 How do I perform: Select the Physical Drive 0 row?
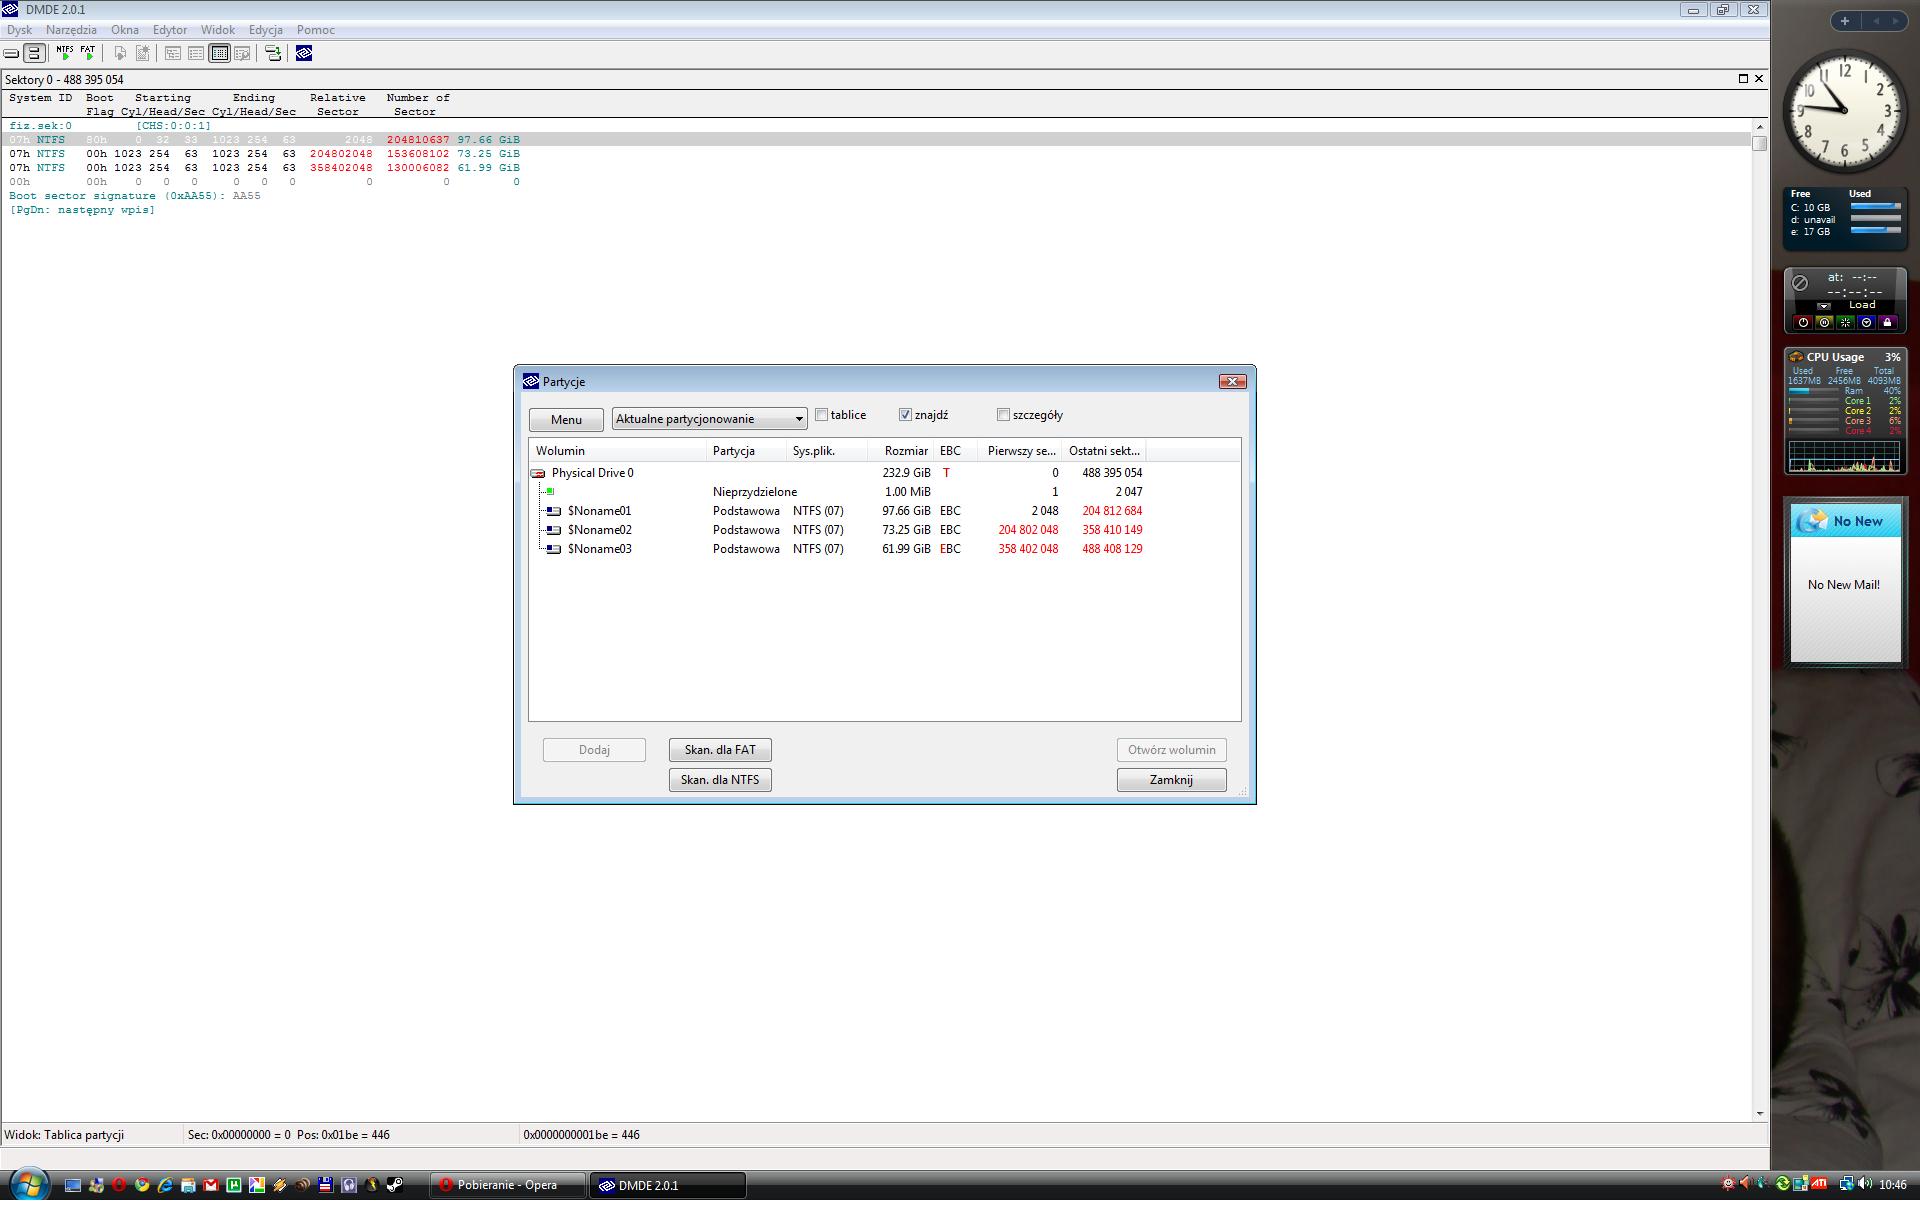[885, 473]
